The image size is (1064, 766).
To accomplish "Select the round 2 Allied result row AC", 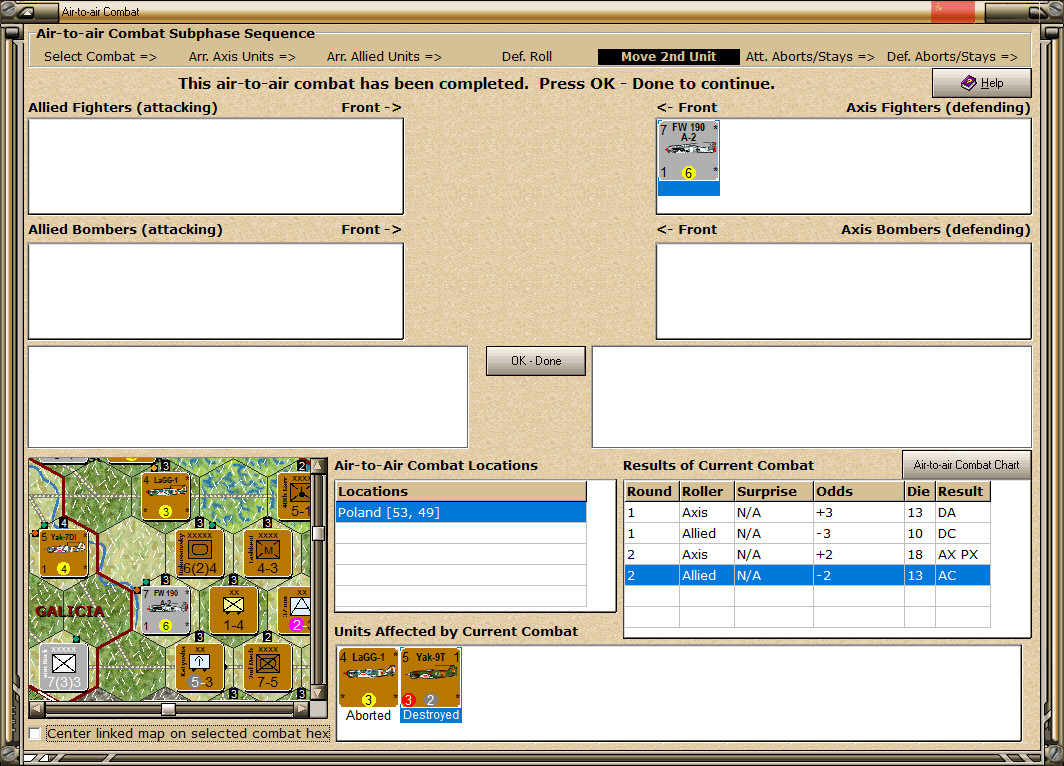I will 807,576.
